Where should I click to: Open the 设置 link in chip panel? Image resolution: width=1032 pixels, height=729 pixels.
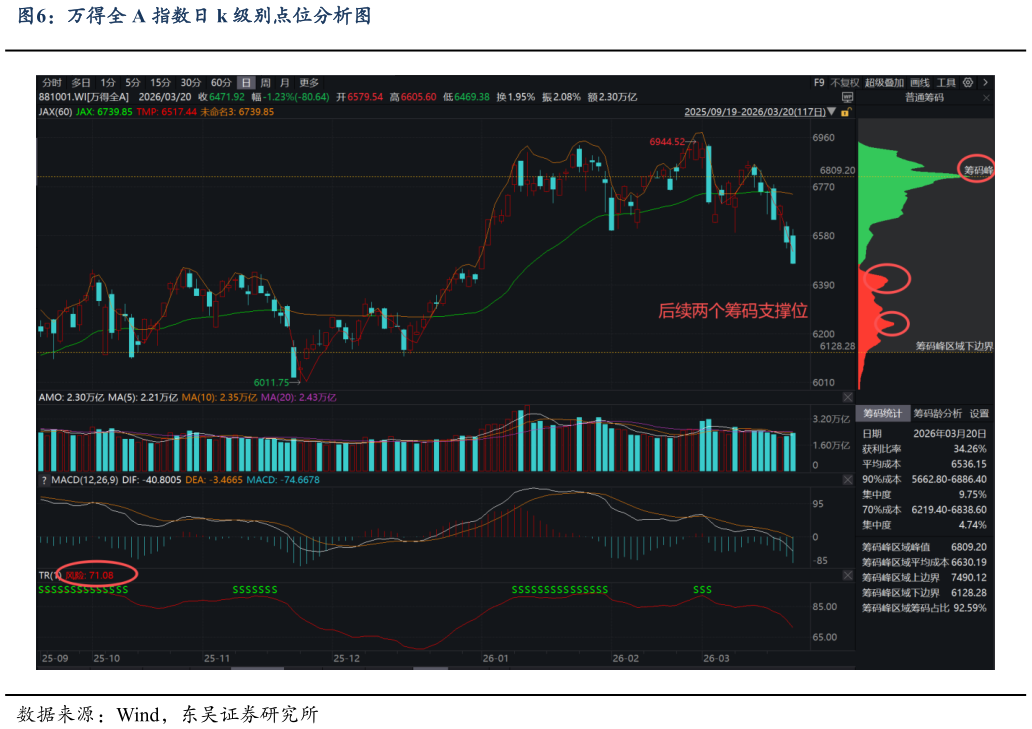pyautogui.click(x=979, y=413)
